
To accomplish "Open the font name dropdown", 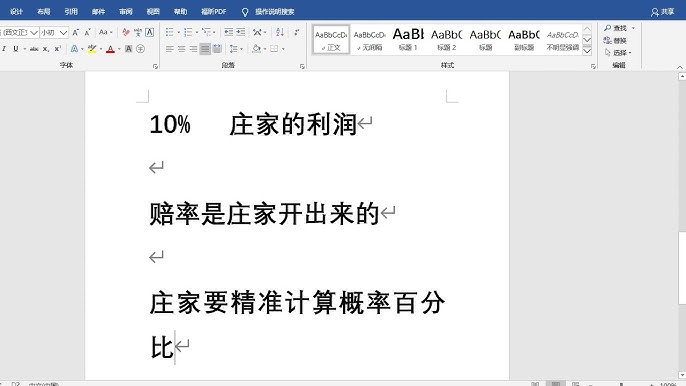I will (x=34, y=33).
